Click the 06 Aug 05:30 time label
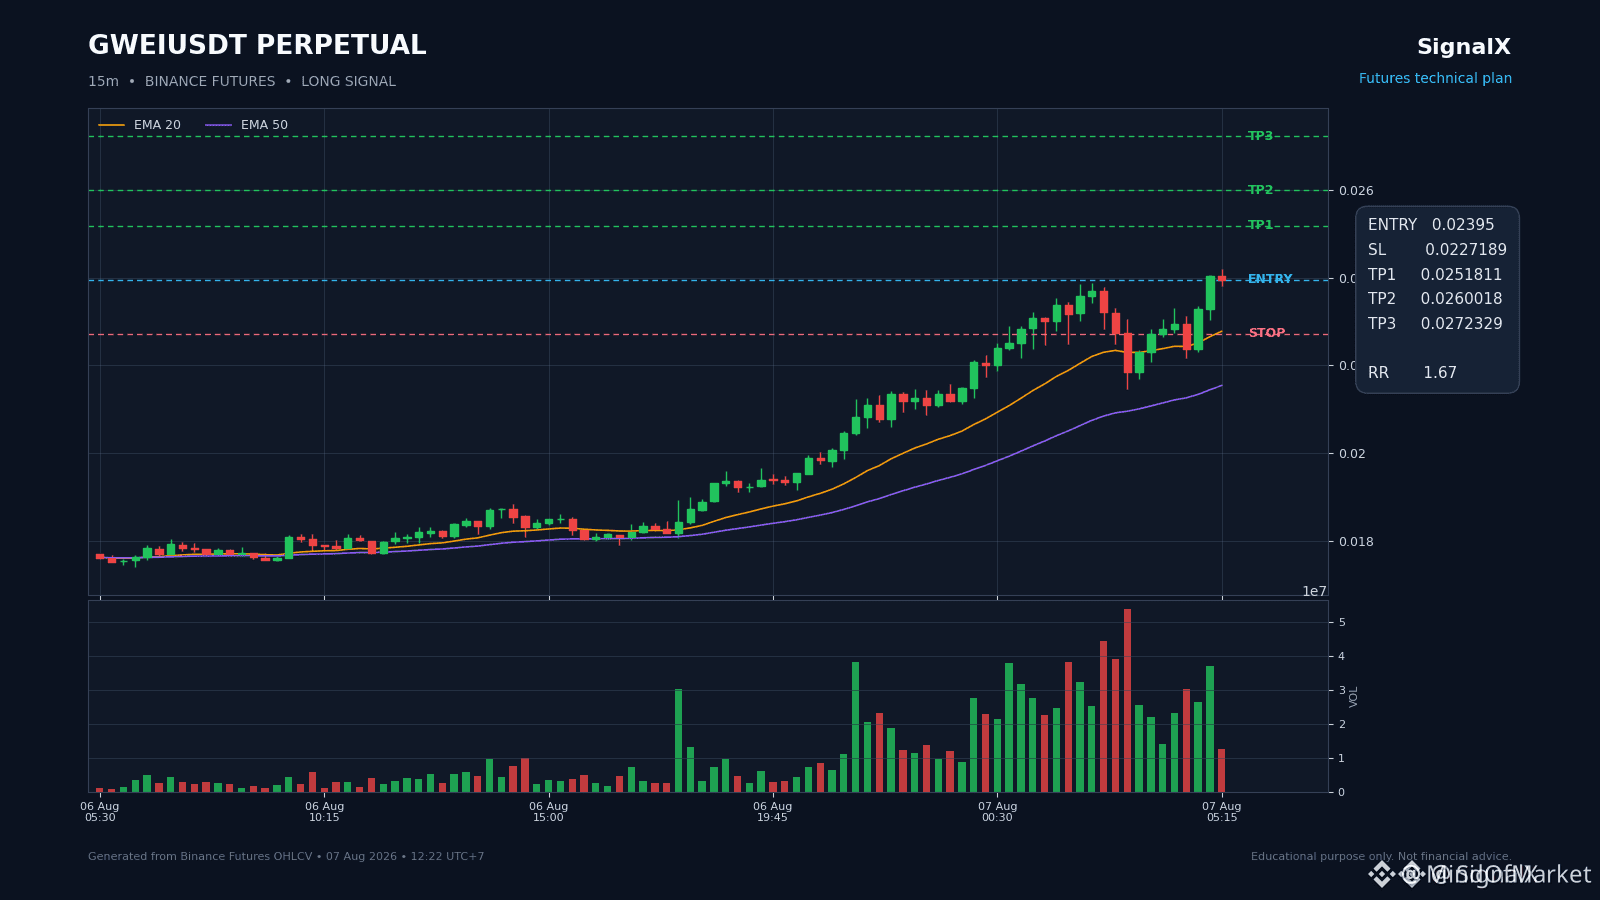The image size is (1600, 900). tap(100, 812)
